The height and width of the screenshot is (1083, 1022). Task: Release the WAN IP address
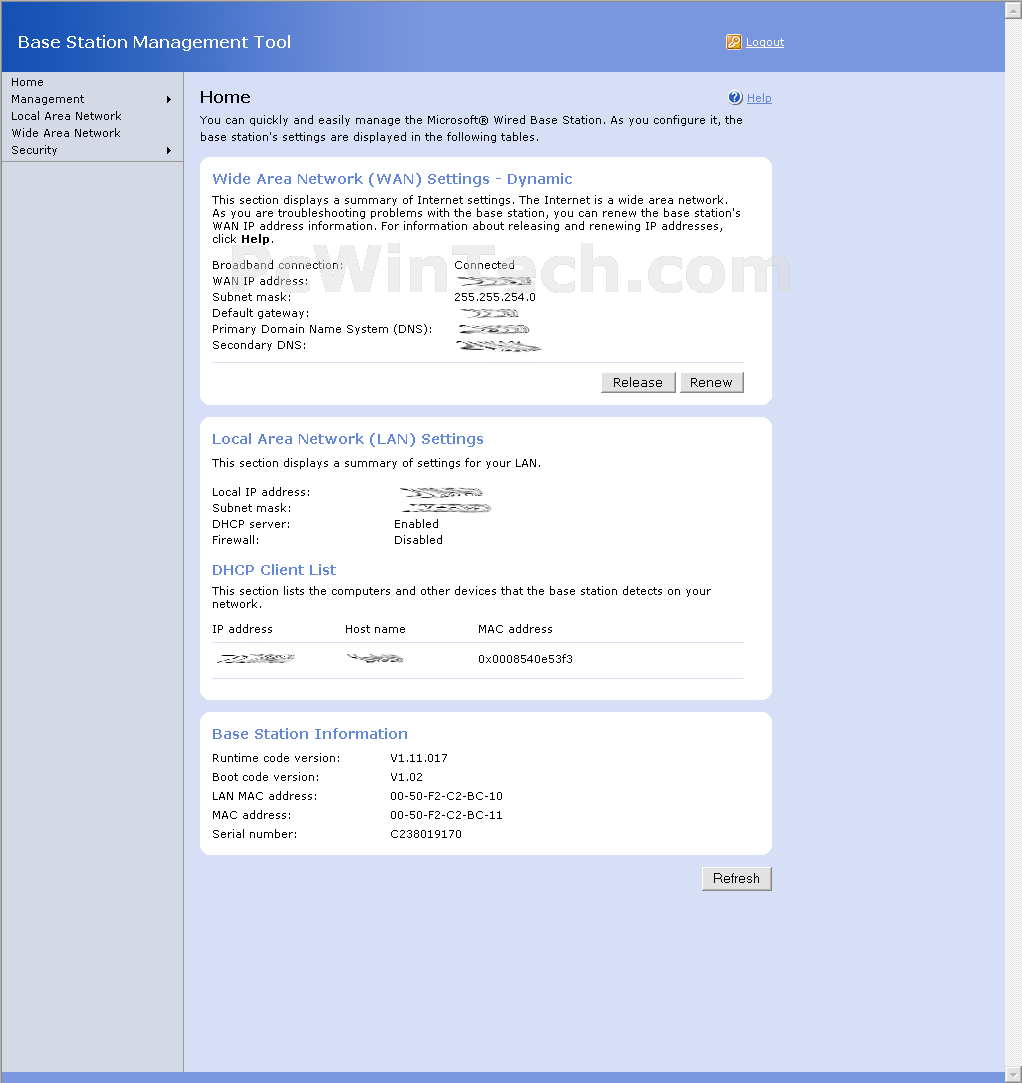point(638,383)
